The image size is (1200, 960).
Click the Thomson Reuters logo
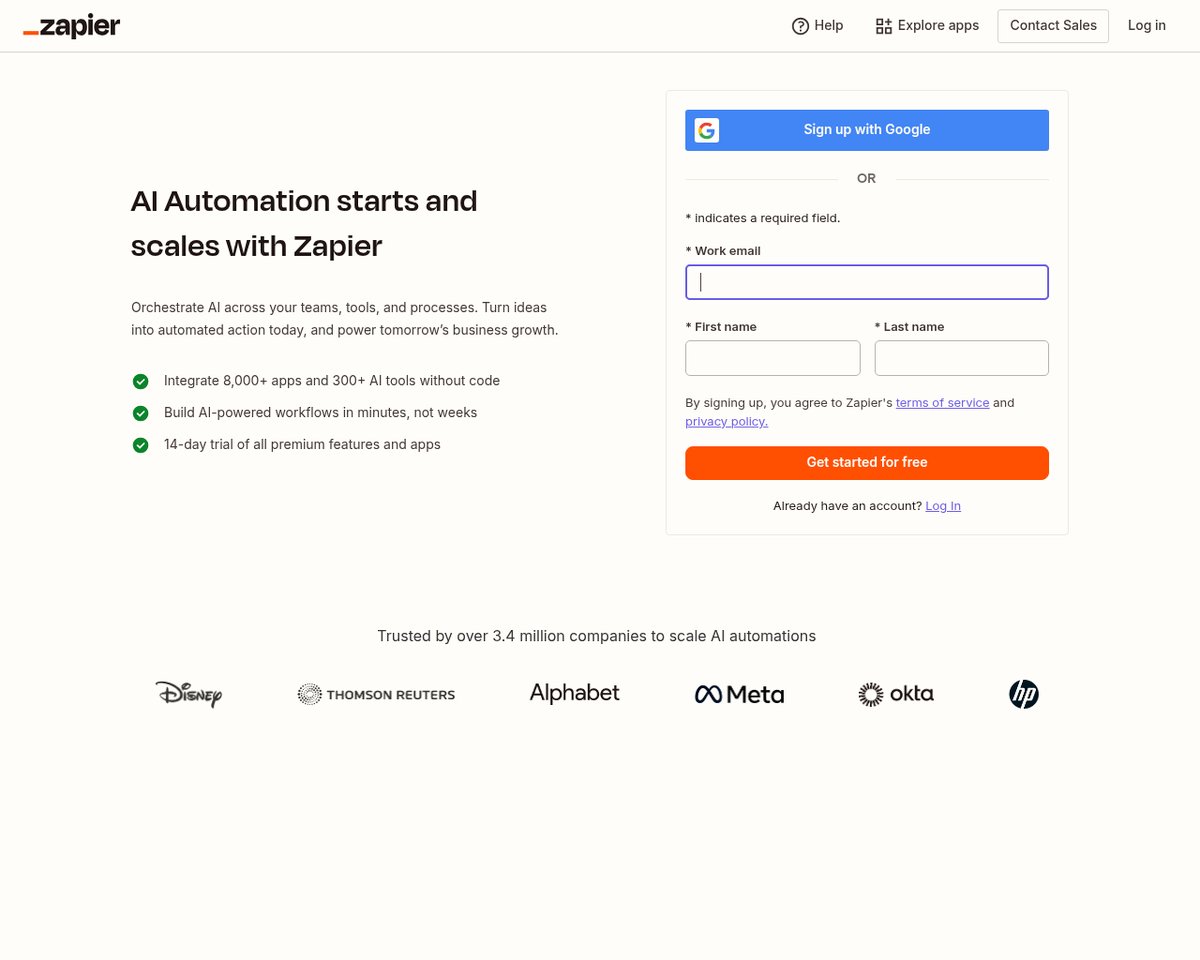tap(376, 694)
